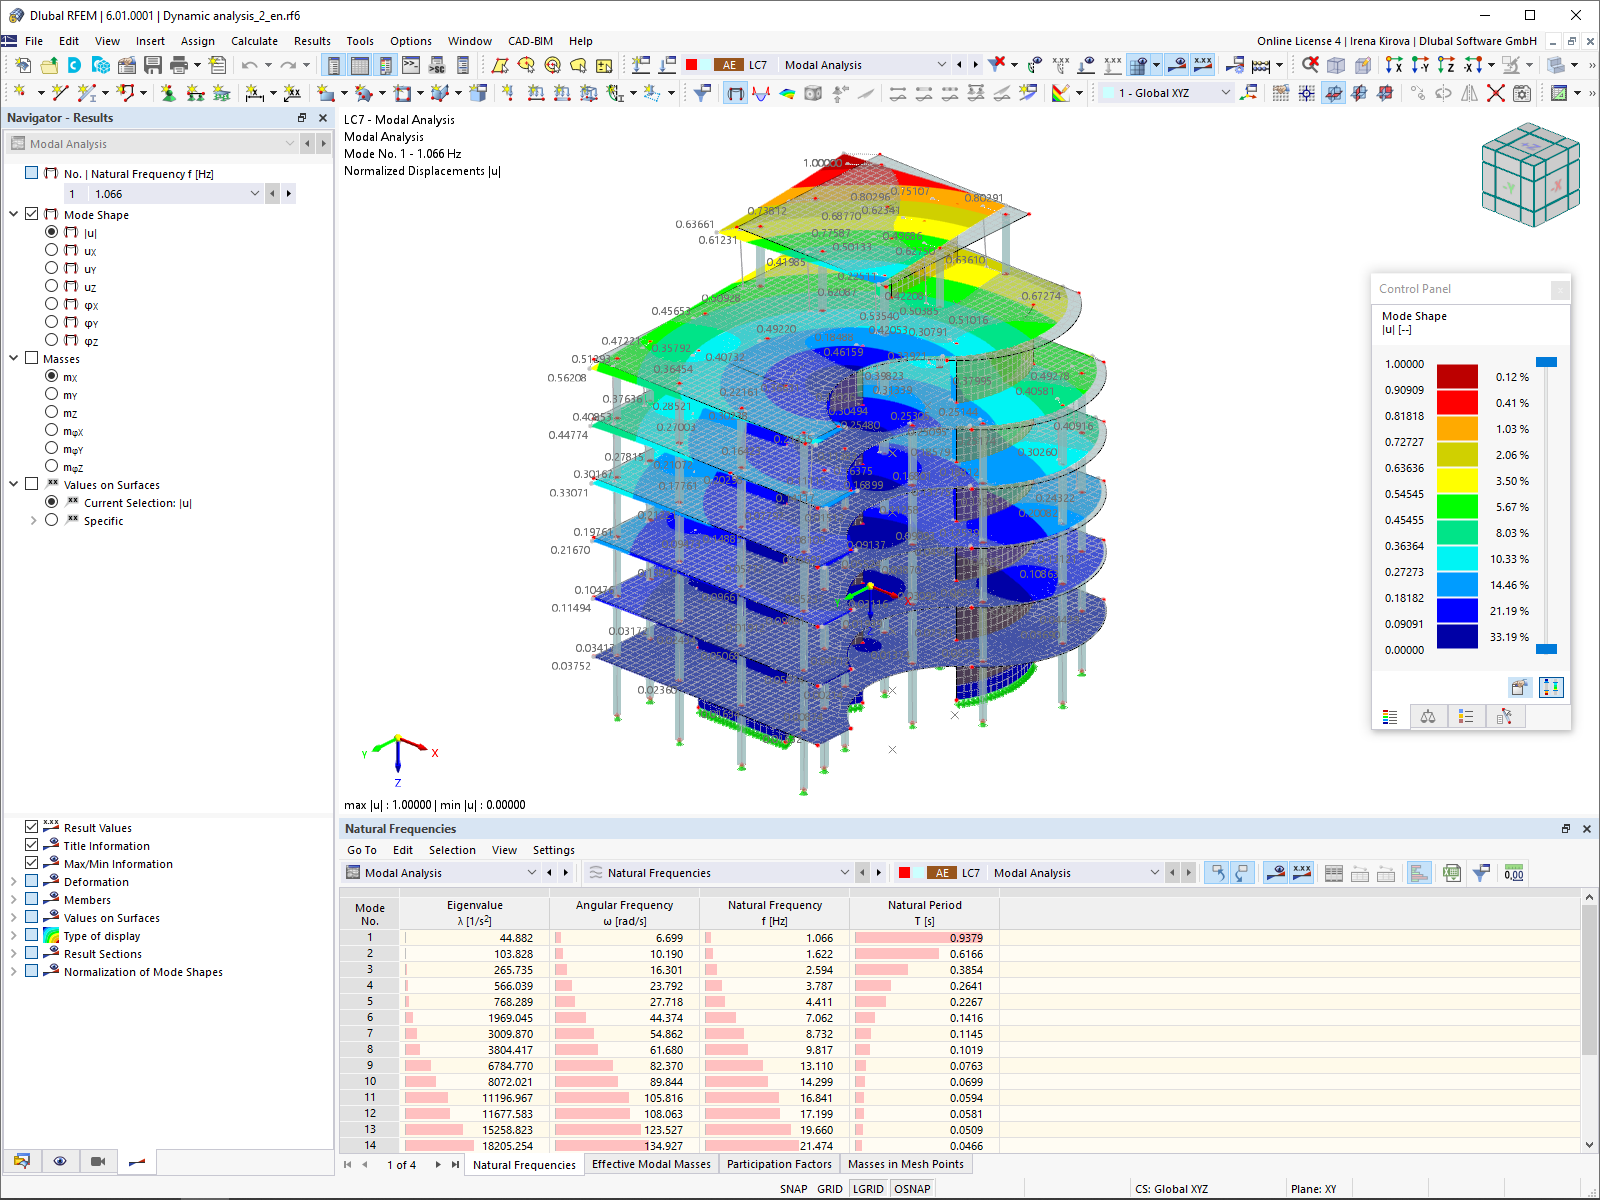The image size is (1600, 1200).
Task: Click the view along X axis icon
Action: pyautogui.click(x=1394, y=65)
